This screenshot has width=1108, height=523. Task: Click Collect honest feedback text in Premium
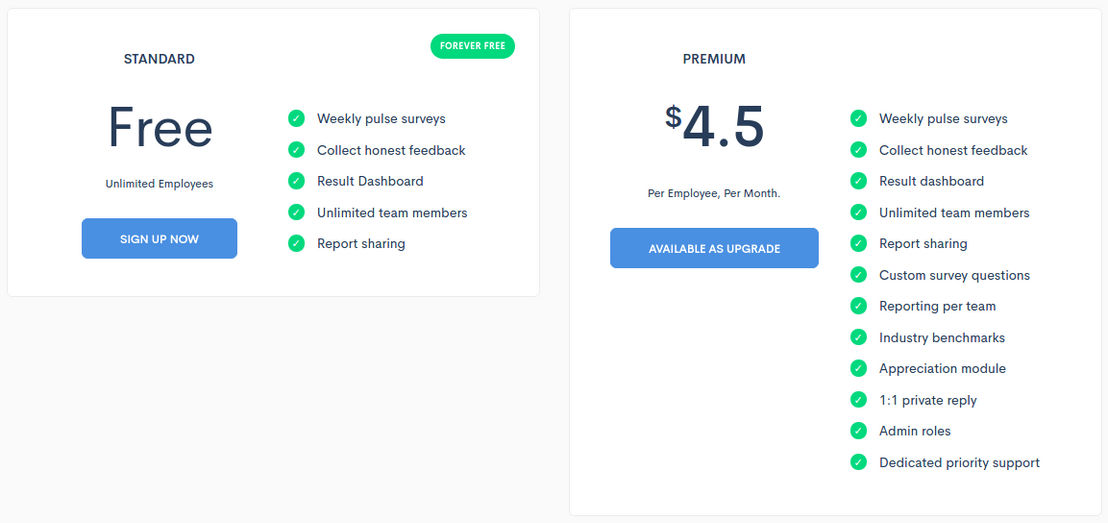pos(953,150)
